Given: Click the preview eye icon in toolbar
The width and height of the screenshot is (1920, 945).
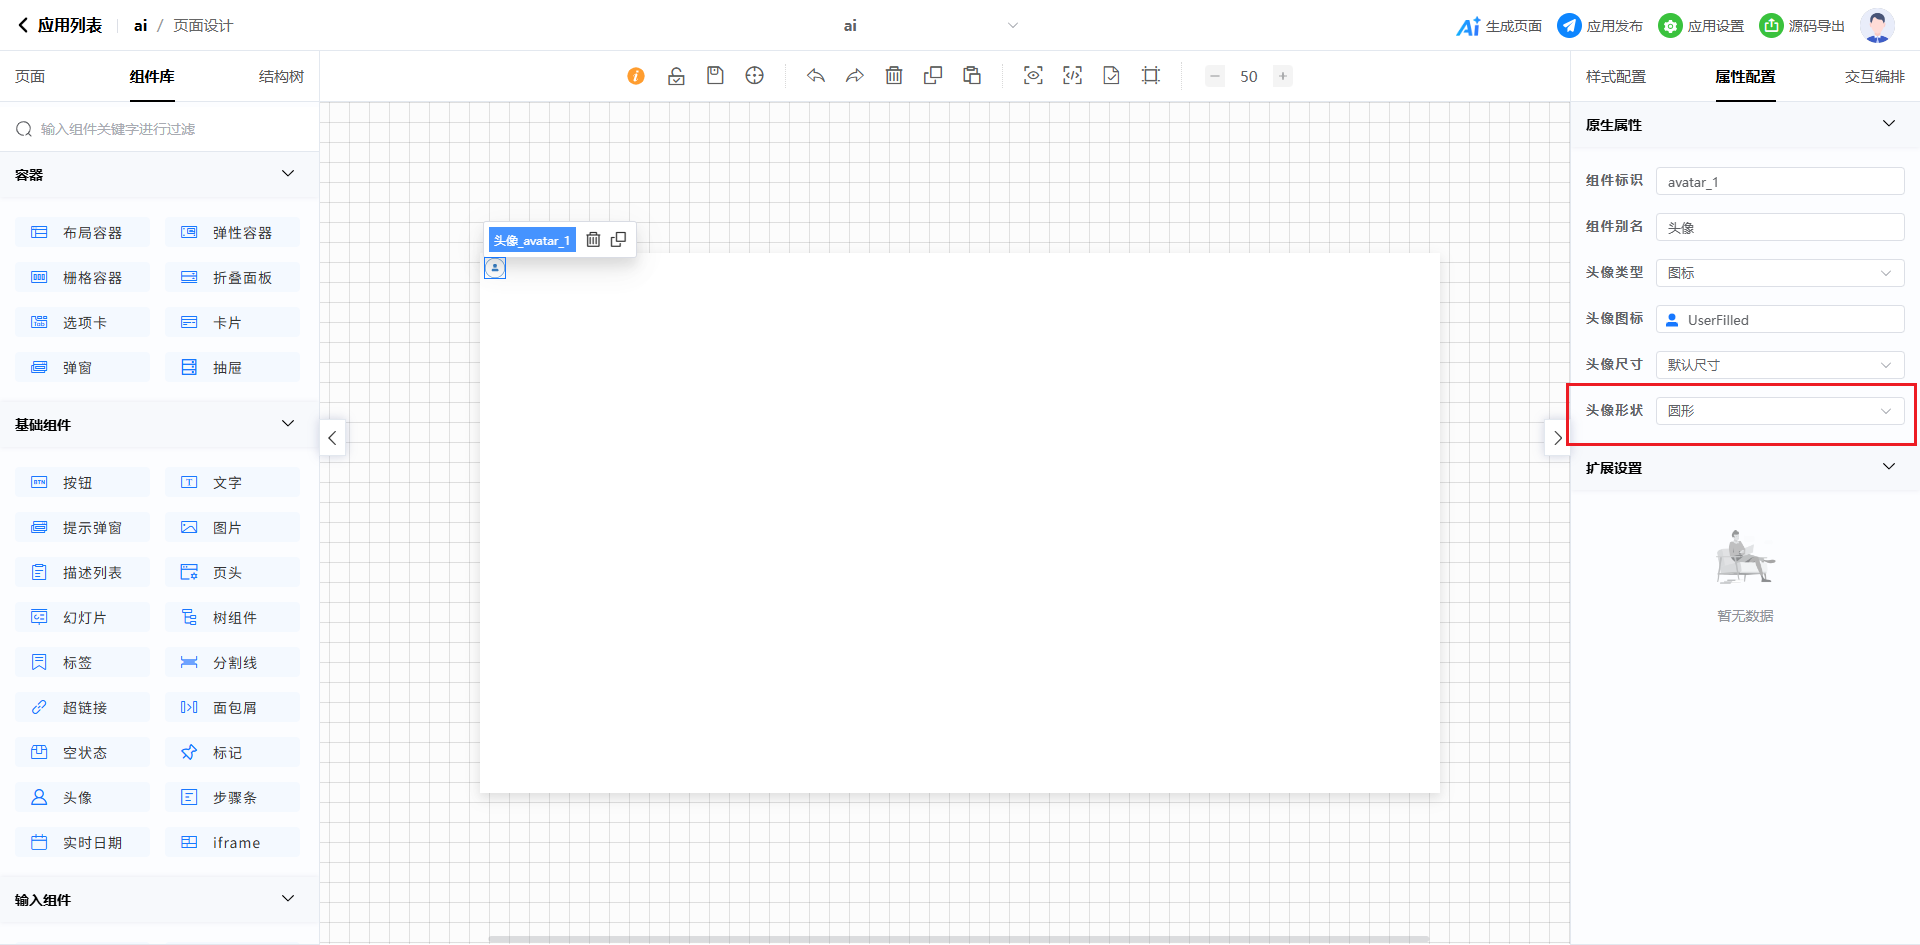Looking at the screenshot, I should click(1033, 76).
